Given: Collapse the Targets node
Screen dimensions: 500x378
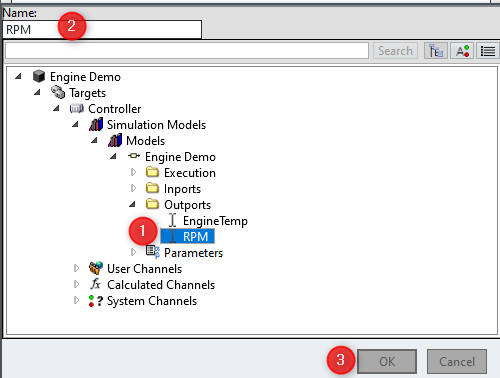Looking at the screenshot, I should pyautogui.click(x=37, y=92).
